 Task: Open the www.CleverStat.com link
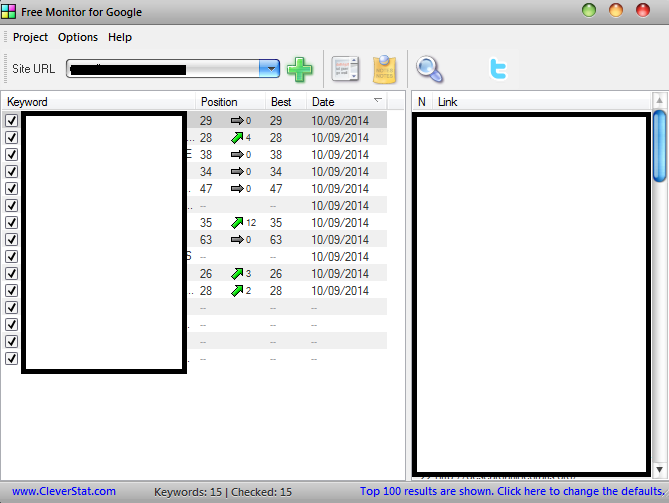pyautogui.click(x=64, y=491)
